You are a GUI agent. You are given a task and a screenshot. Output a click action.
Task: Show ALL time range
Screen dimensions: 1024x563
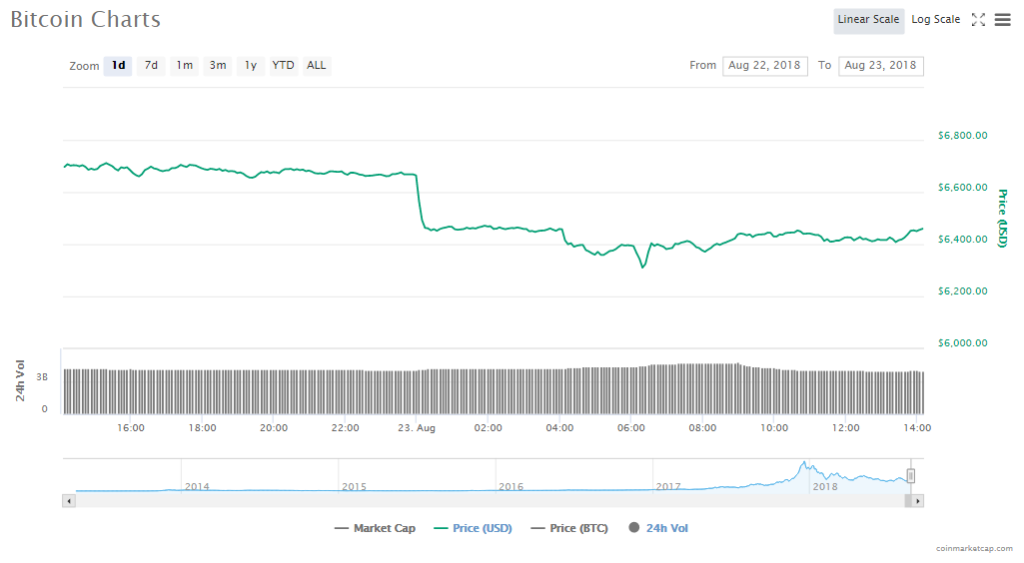tap(316, 66)
